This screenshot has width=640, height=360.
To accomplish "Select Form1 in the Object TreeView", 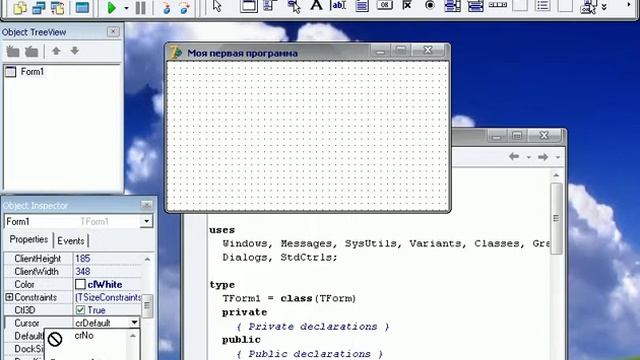I will (32, 72).
